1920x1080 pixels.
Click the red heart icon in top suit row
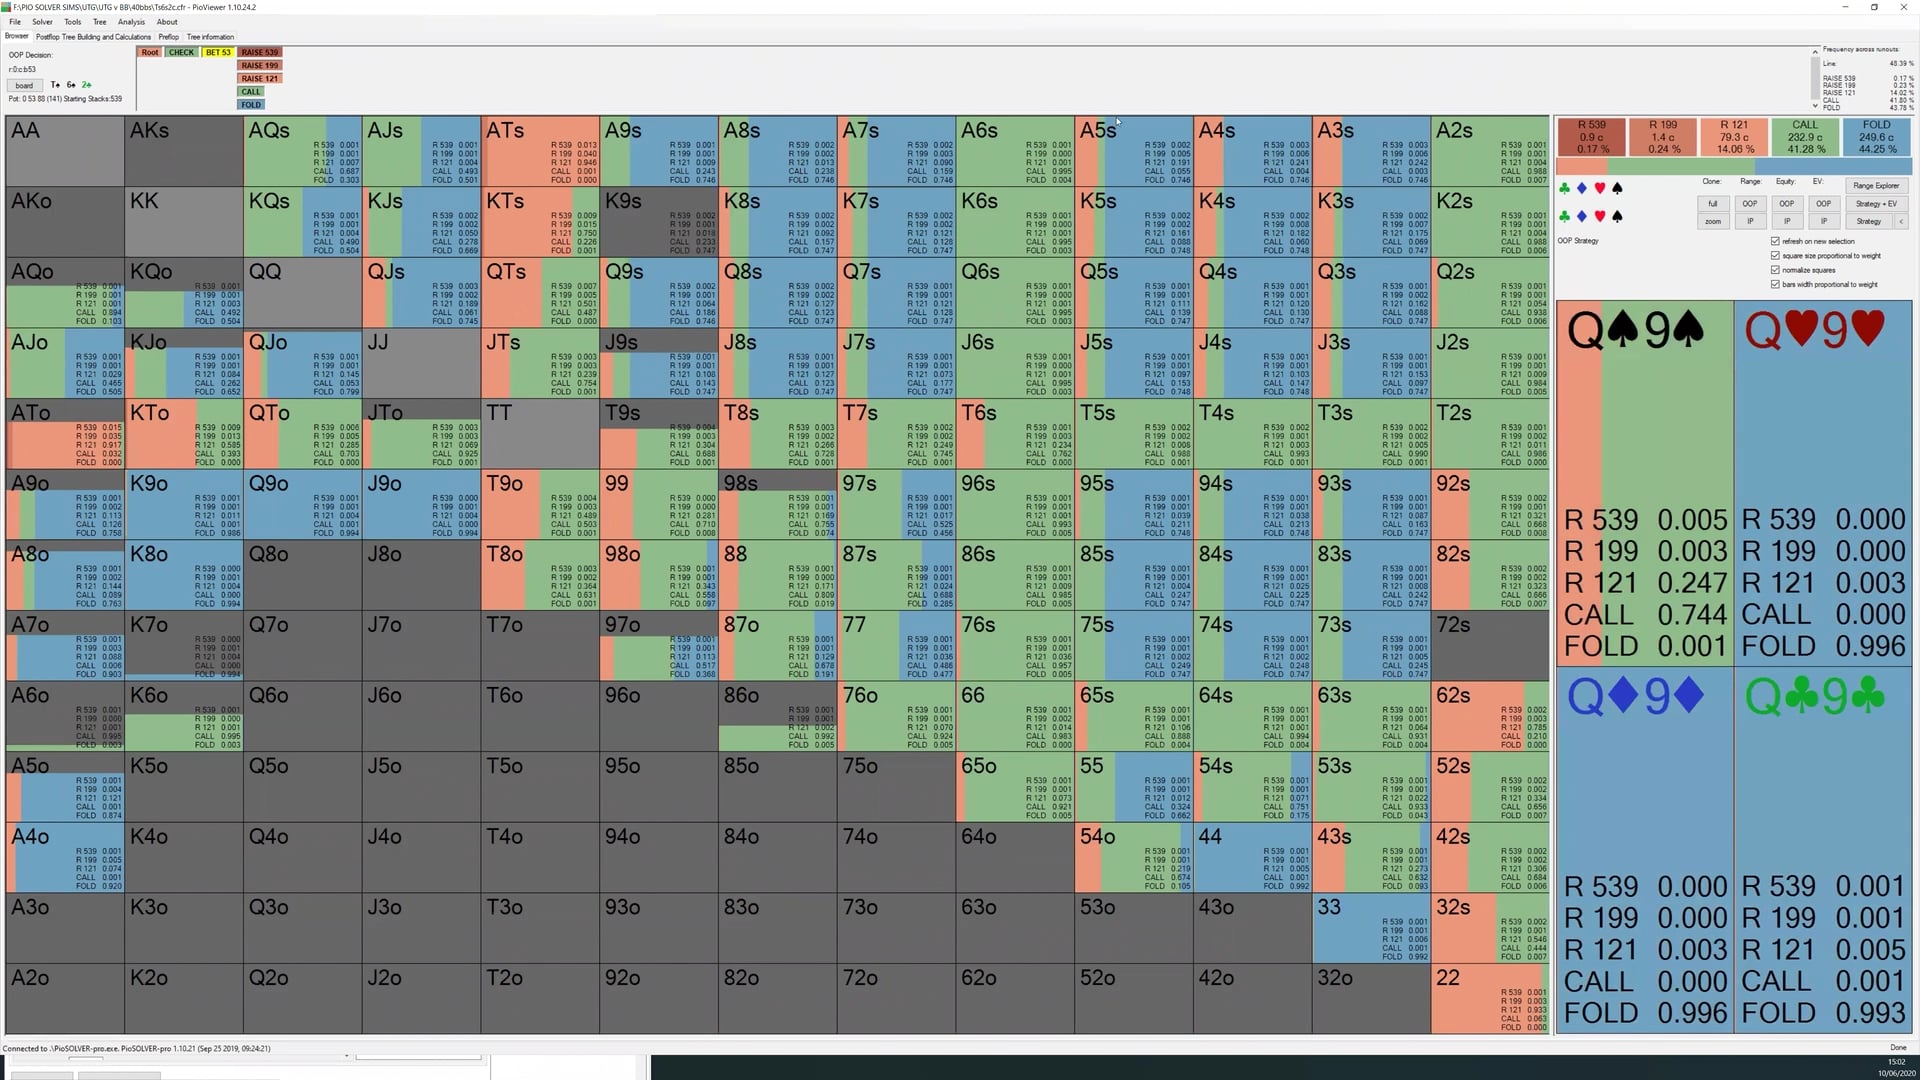pos(1599,188)
